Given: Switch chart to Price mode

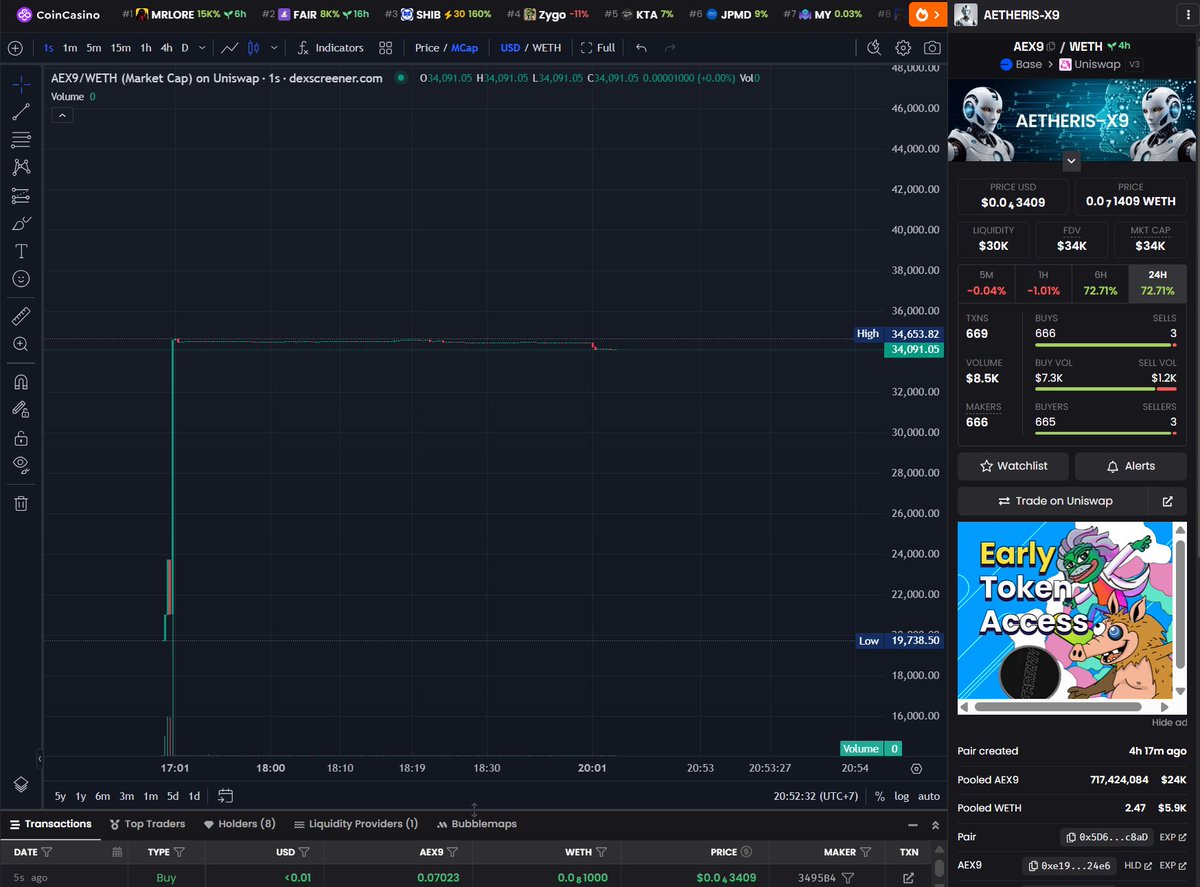Looking at the screenshot, I should point(427,48).
